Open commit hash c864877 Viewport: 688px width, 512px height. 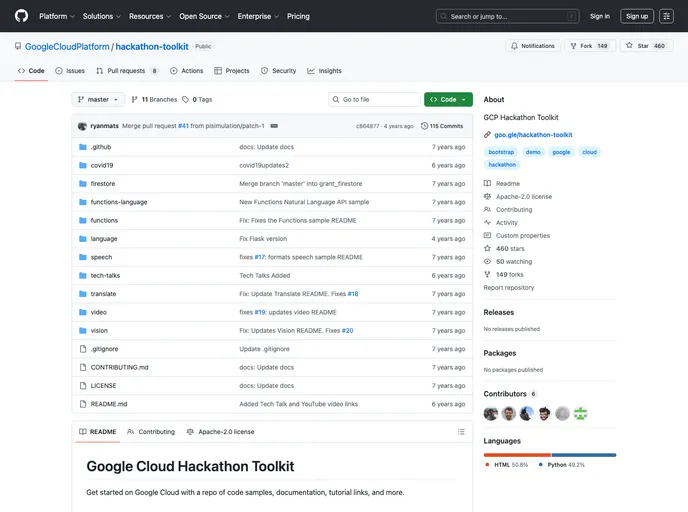[367, 126]
